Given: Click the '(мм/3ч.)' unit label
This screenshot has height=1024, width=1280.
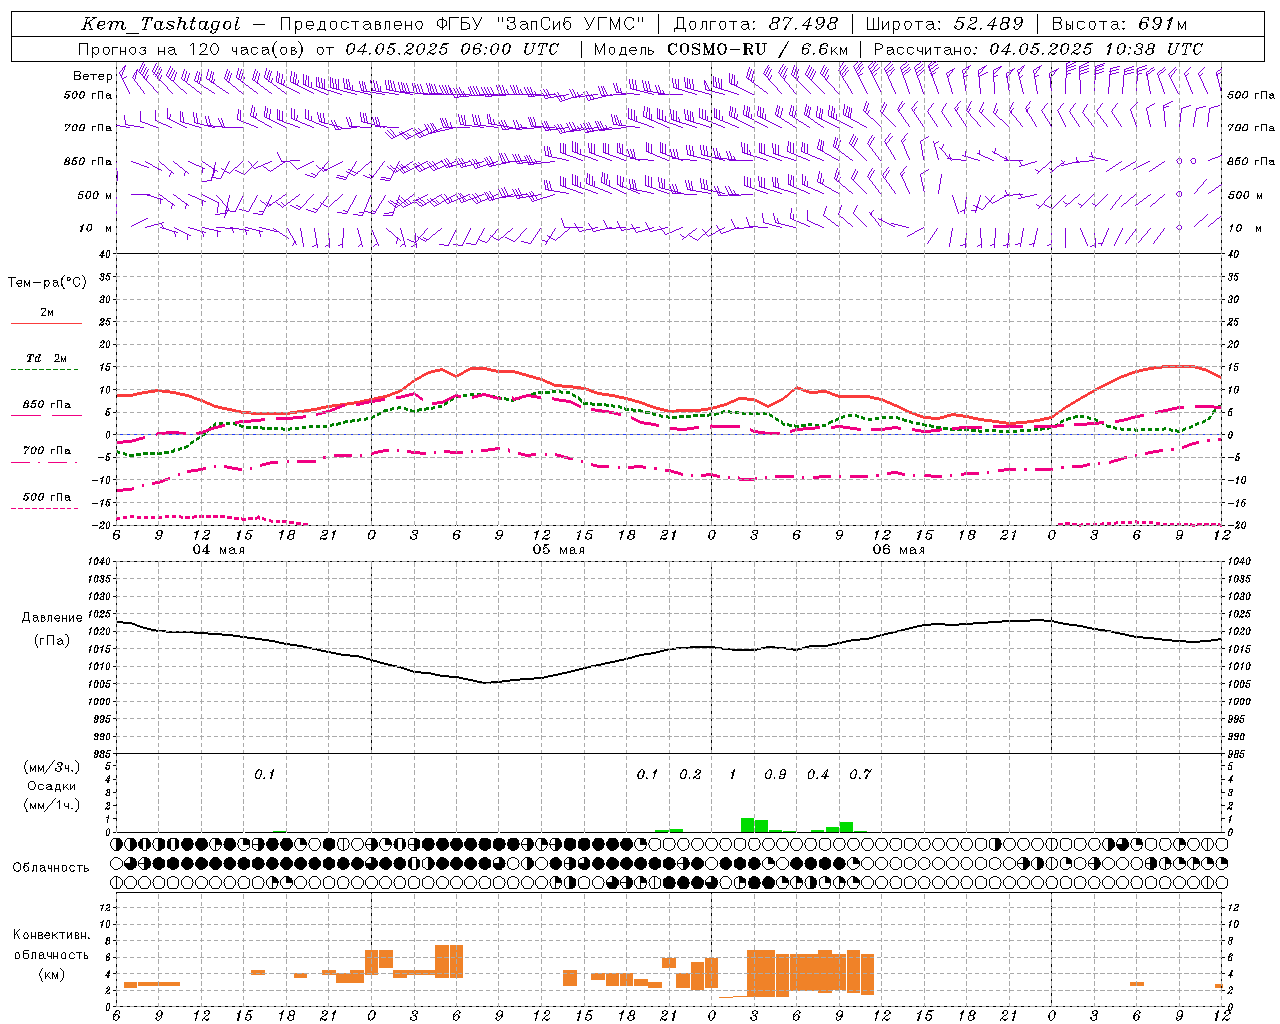Looking at the screenshot, I should tap(52, 767).
